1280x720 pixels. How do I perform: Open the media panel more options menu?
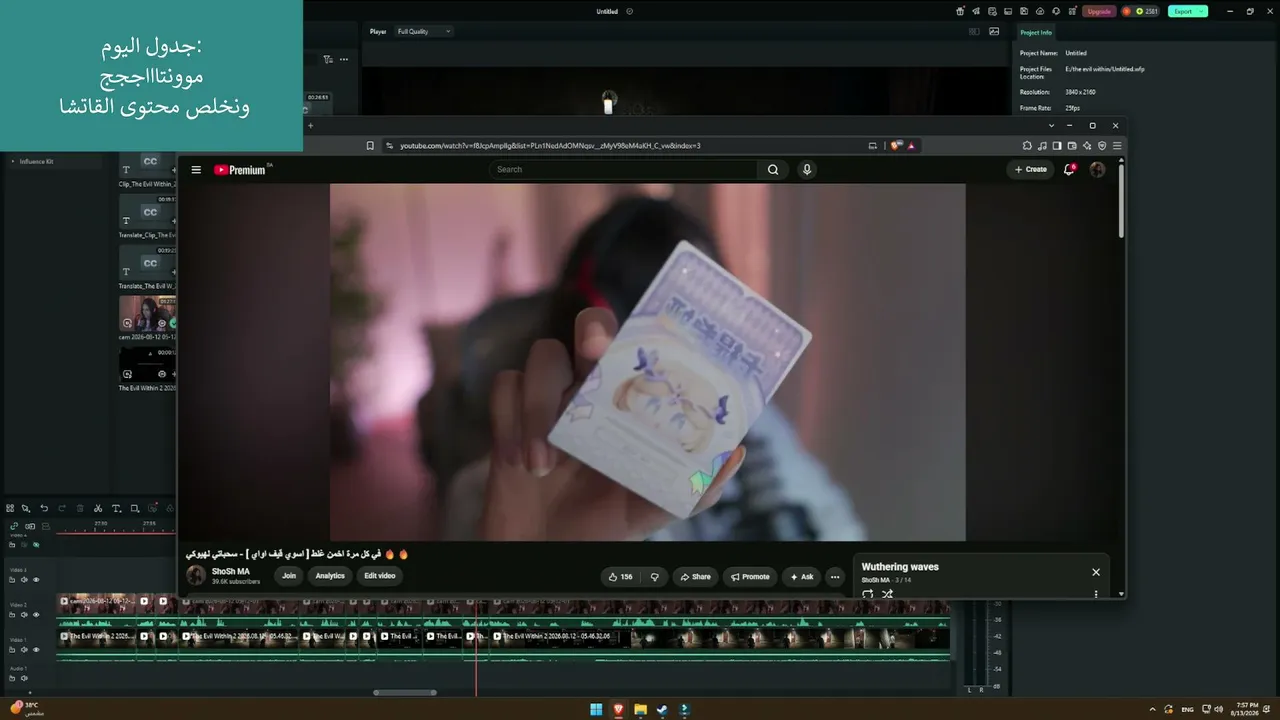[344, 59]
